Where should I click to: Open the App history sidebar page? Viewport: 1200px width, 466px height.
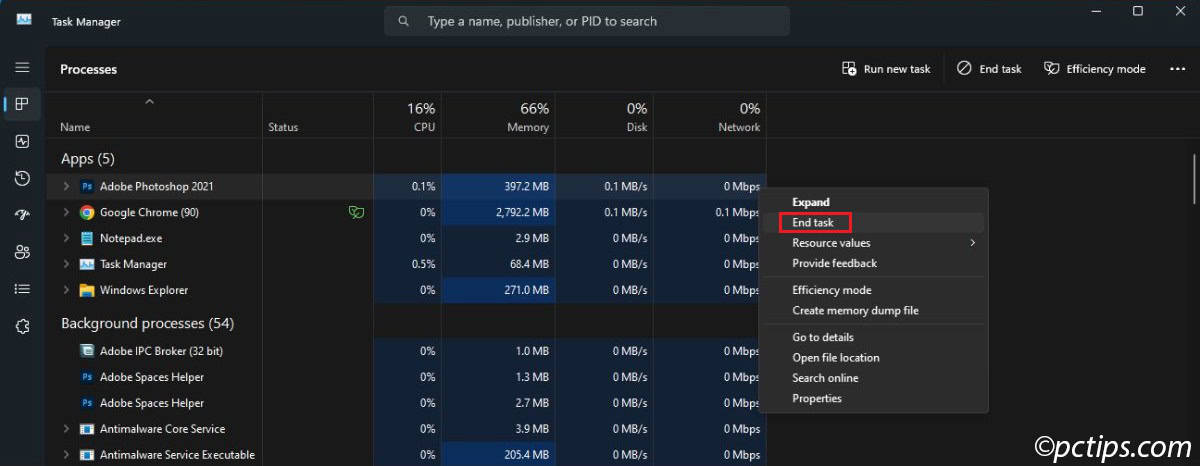pos(22,178)
